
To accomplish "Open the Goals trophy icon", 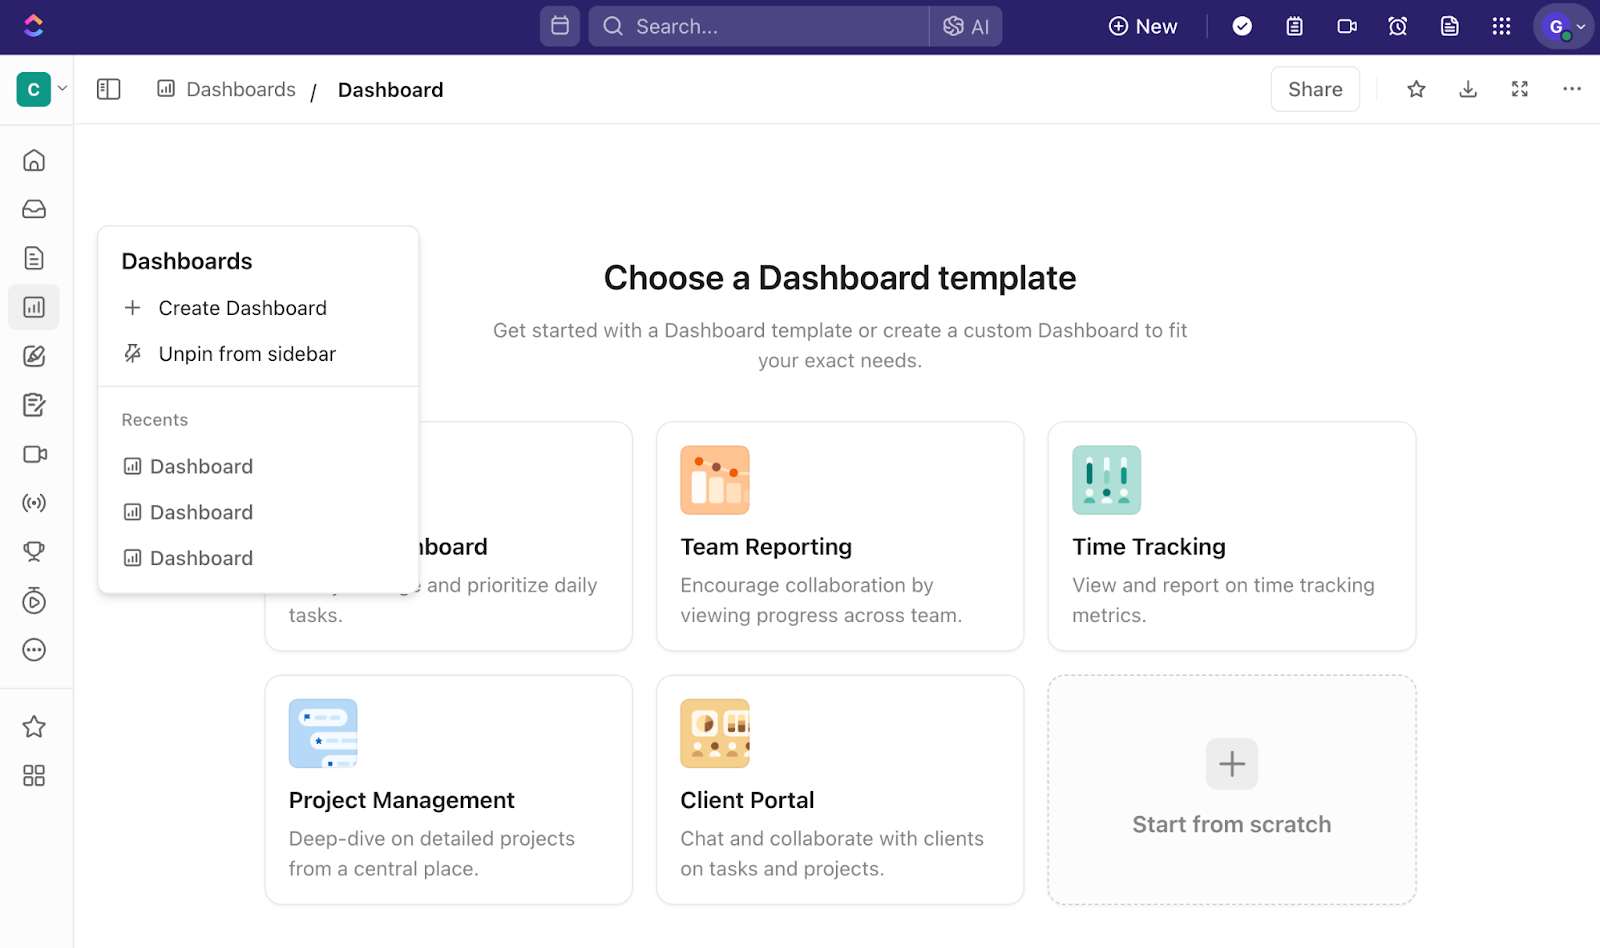I will pyautogui.click(x=34, y=552).
